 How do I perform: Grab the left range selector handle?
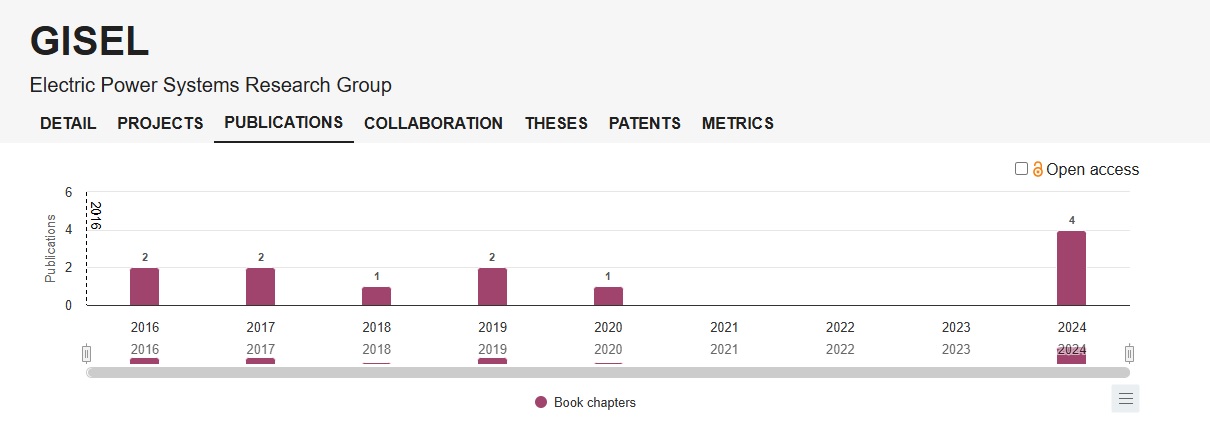[87, 353]
